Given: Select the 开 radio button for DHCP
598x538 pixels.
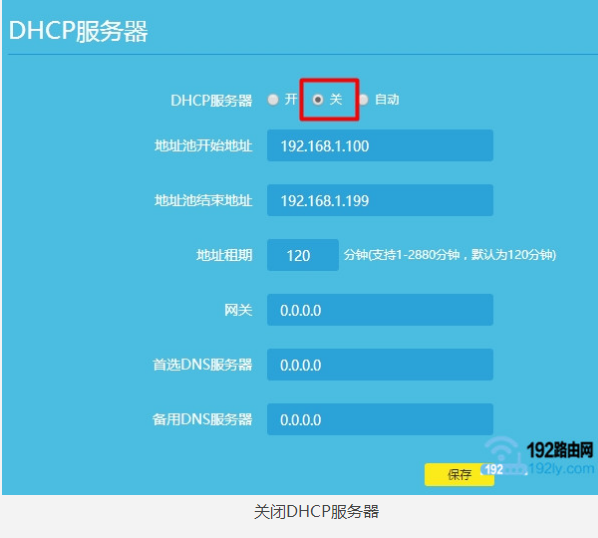Looking at the screenshot, I should click(273, 100).
